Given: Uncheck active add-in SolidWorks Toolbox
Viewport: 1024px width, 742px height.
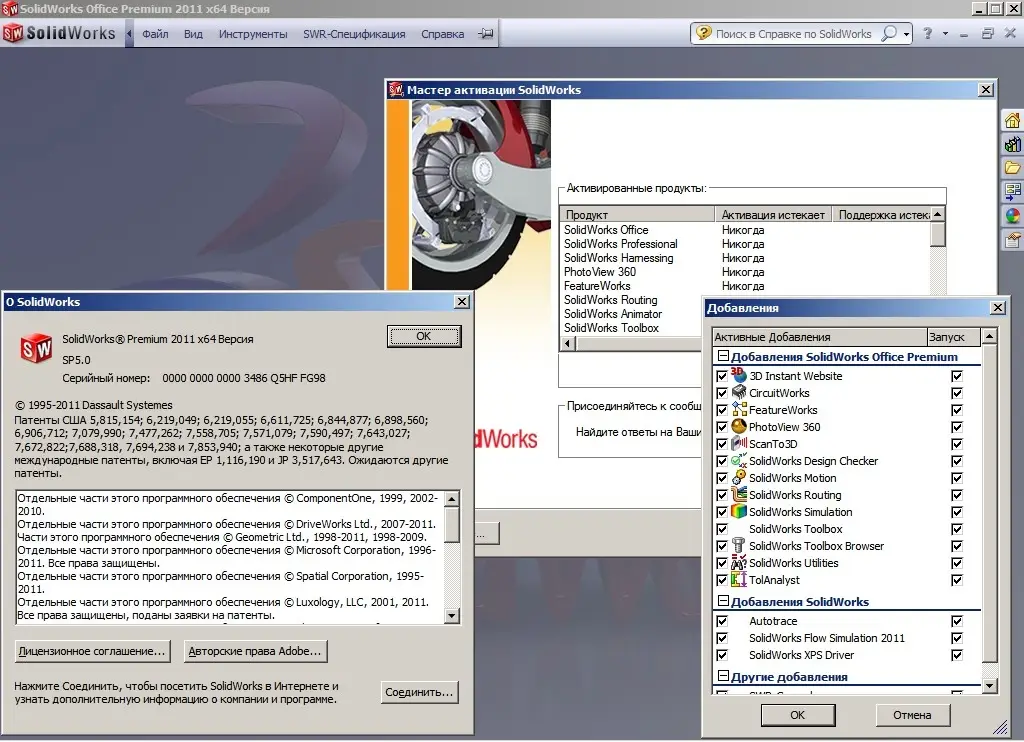Looking at the screenshot, I should 722,529.
